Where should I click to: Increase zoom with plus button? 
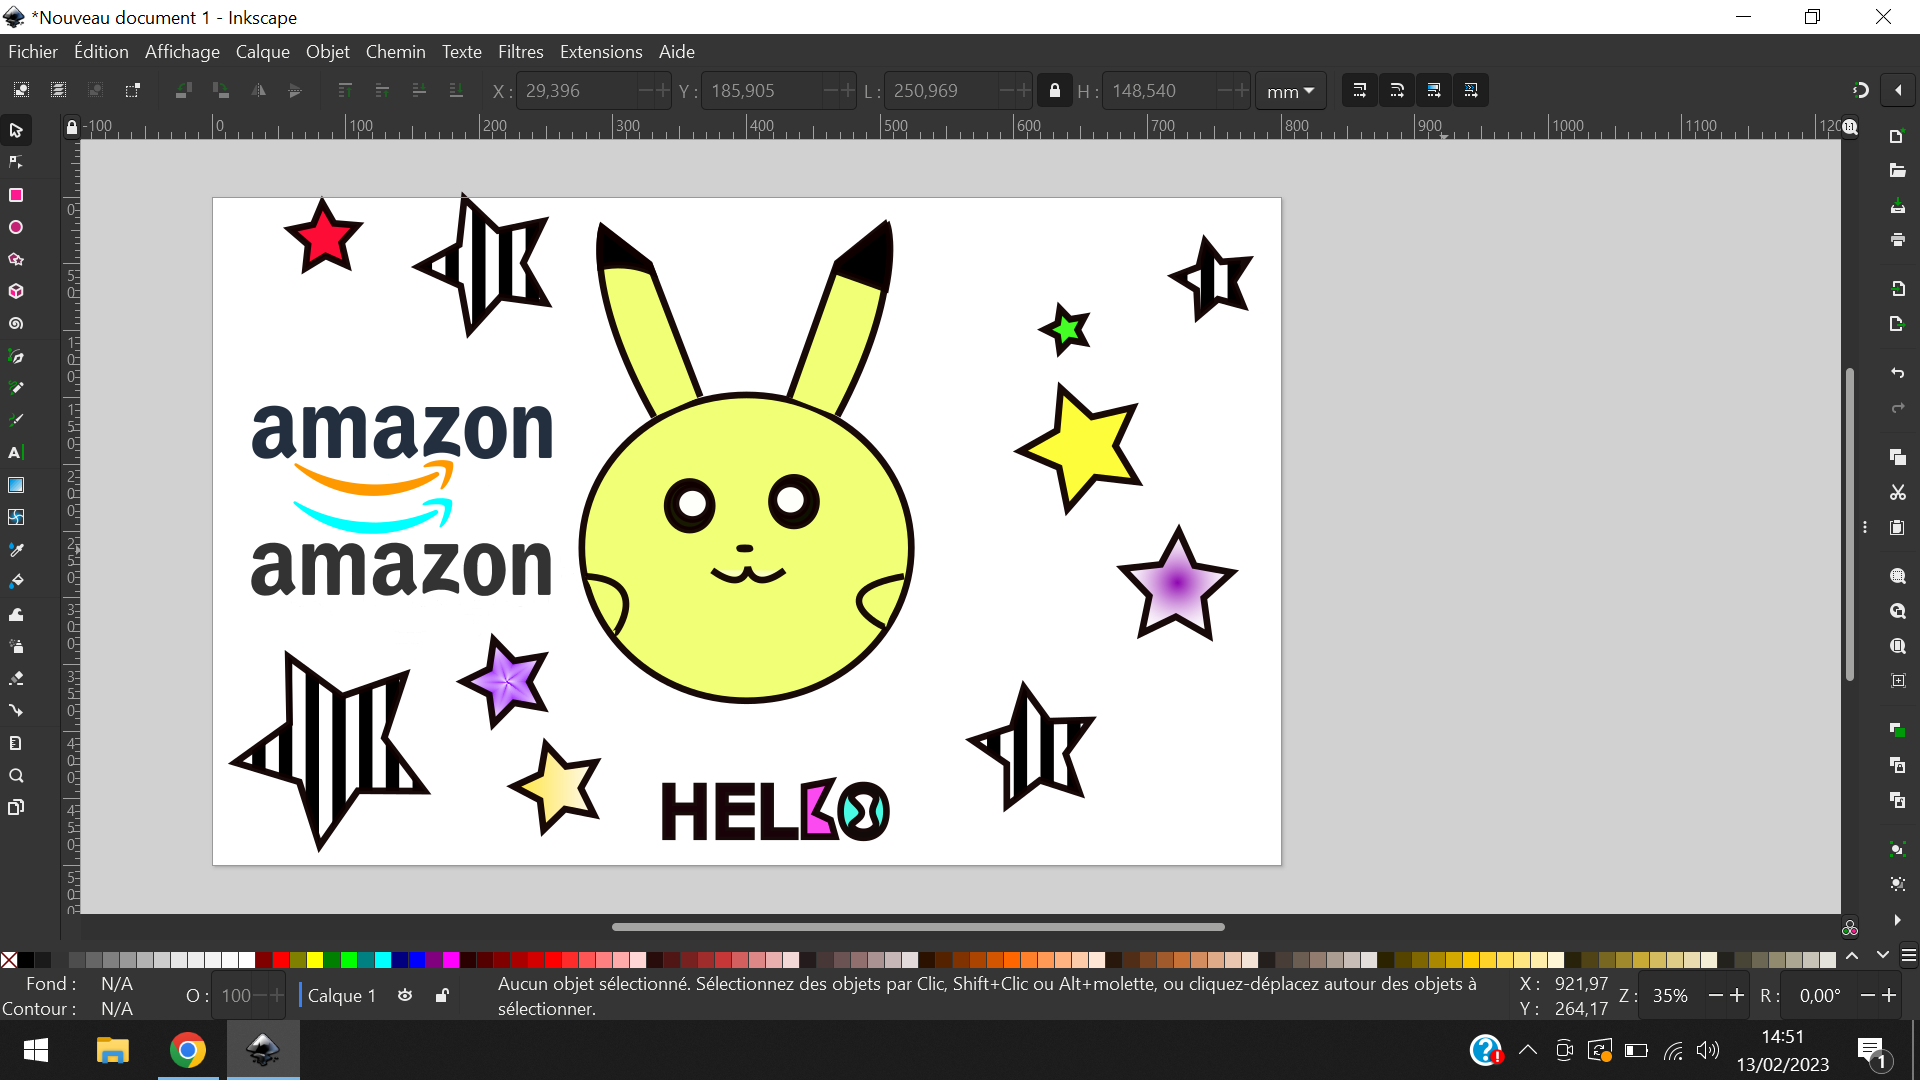(x=1737, y=996)
